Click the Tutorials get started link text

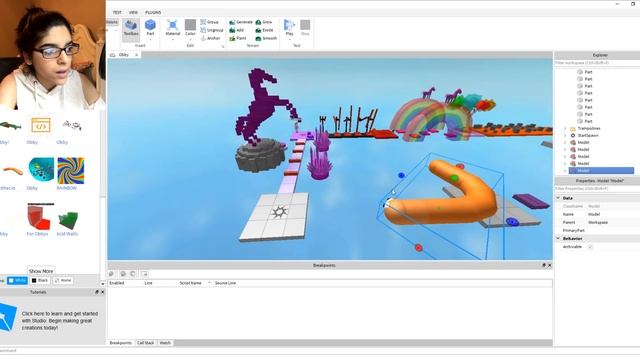[x=60, y=321]
